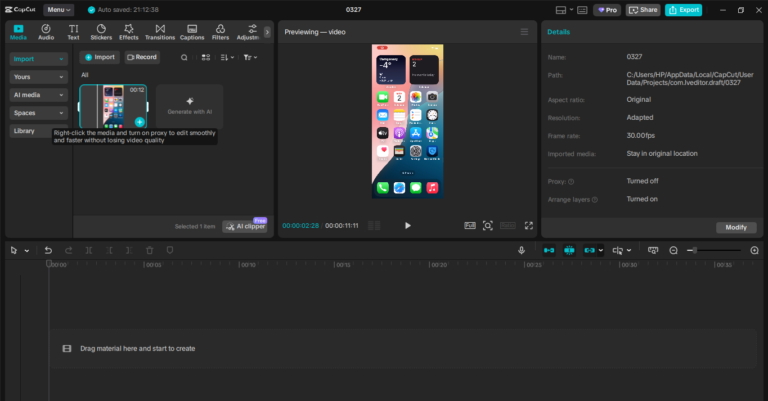Open the Effects tab
Image resolution: width=768 pixels, height=401 pixels.
(x=129, y=32)
